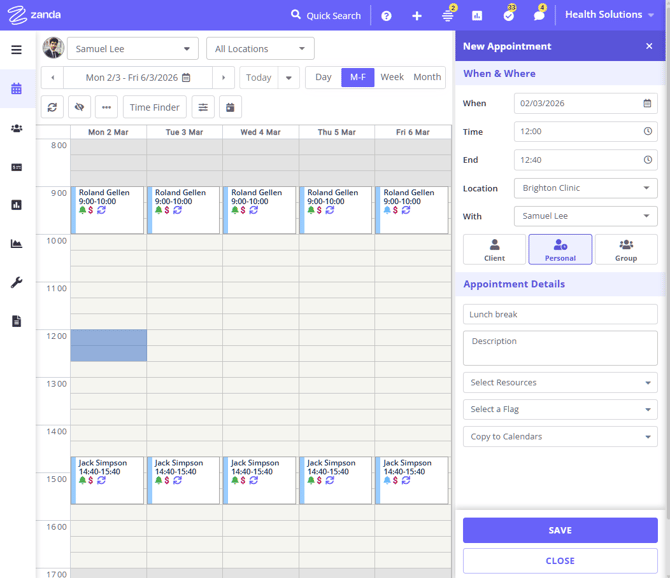Image resolution: width=670 pixels, height=578 pixels.
Task: Open the help question mark icon
Action: 387,16
